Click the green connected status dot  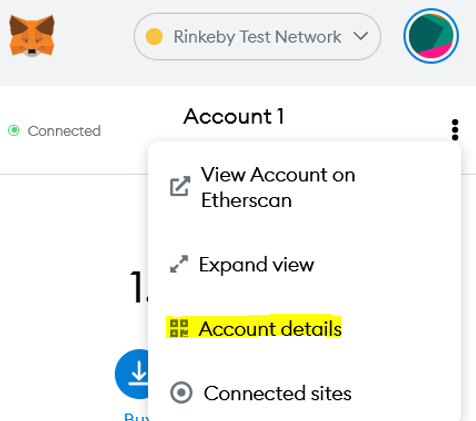14,130
